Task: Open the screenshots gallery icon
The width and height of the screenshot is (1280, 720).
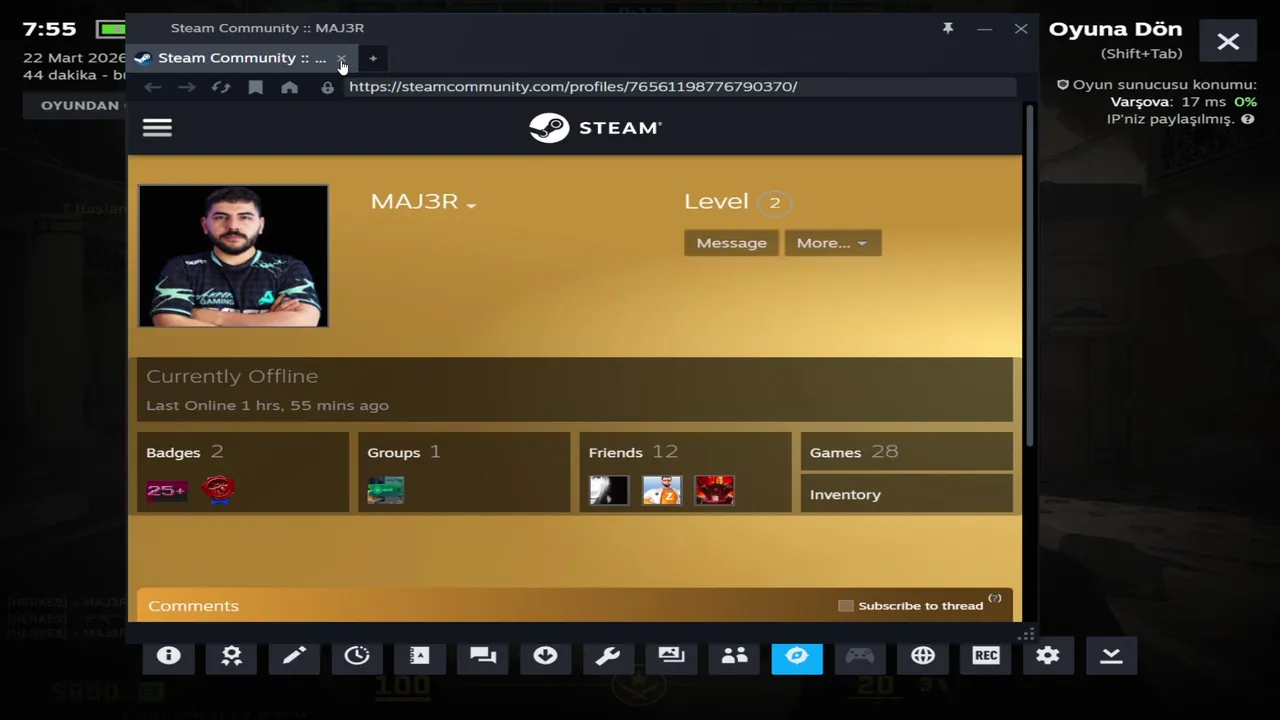Action: click(x=671, y=655)
